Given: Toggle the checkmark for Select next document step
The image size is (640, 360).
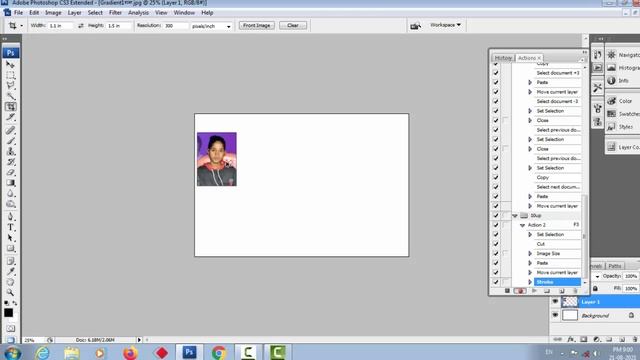Looking at the screenshot, I should [496, 187].
